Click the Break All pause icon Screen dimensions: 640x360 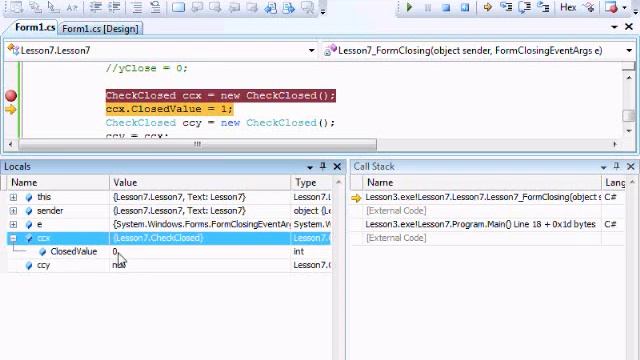pyautogui.click(x=427, y=7)
